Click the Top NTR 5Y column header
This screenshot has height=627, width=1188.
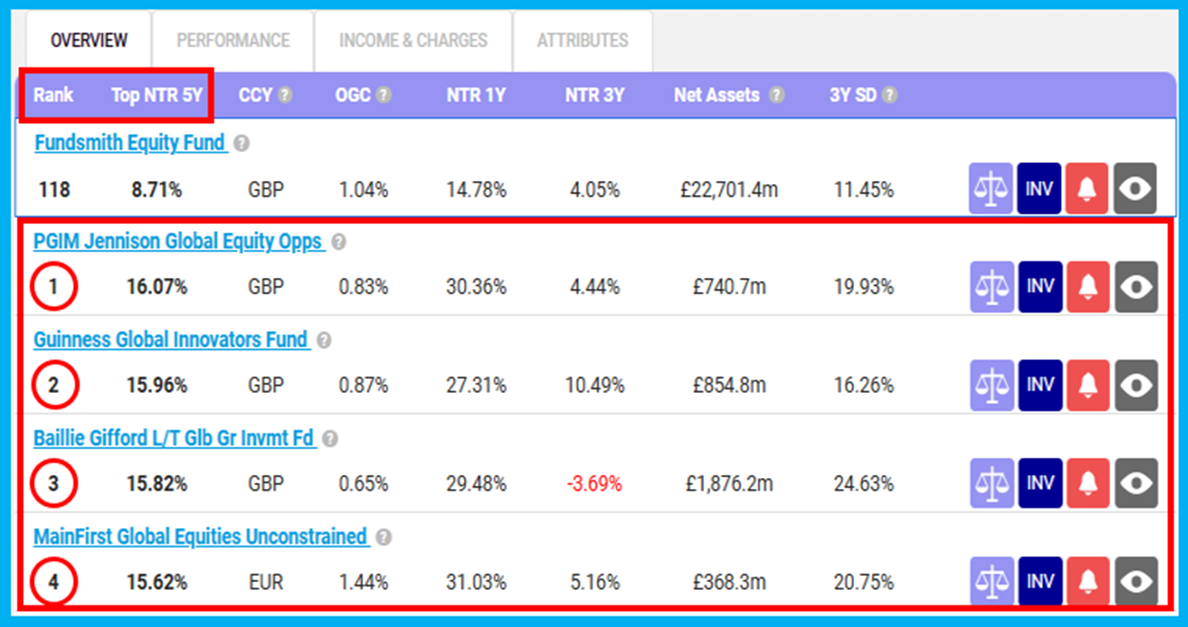156,95
